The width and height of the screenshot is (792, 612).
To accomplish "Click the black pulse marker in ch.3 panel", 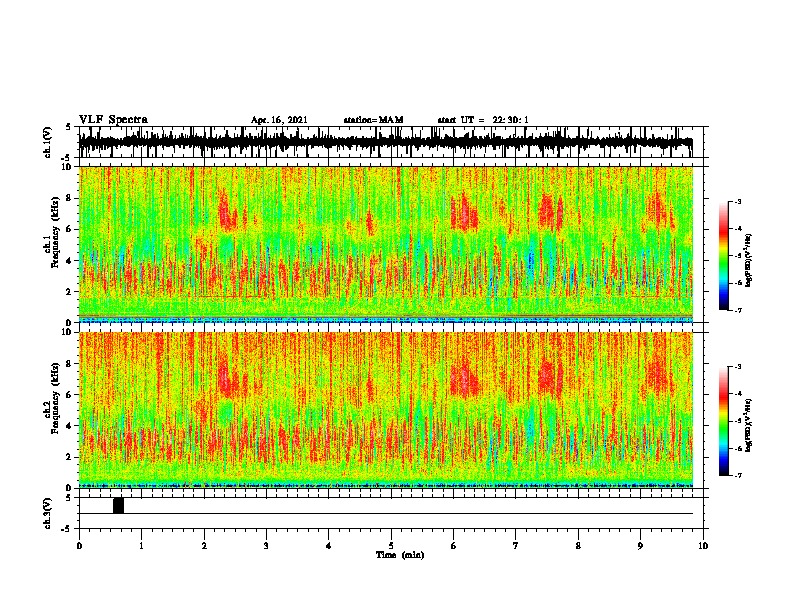I will 118,505.
